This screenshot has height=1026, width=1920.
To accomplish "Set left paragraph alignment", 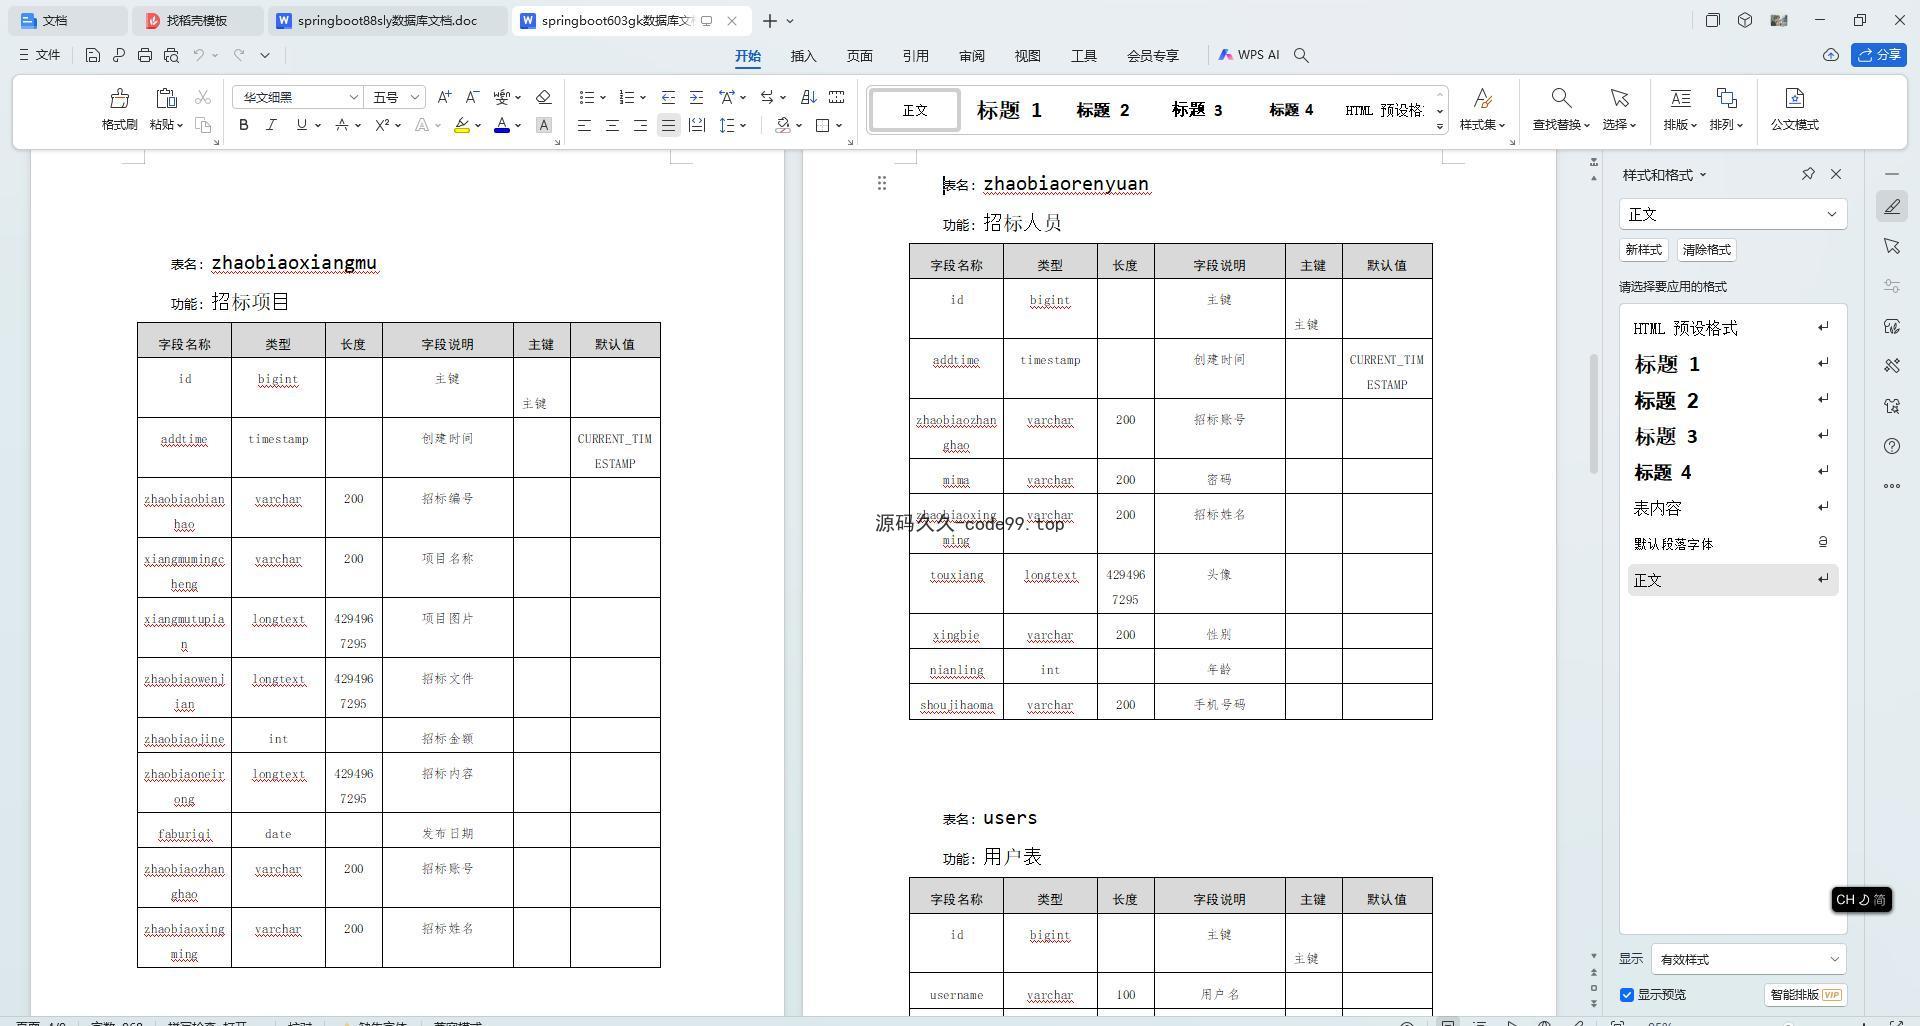I will click(584, 125).
